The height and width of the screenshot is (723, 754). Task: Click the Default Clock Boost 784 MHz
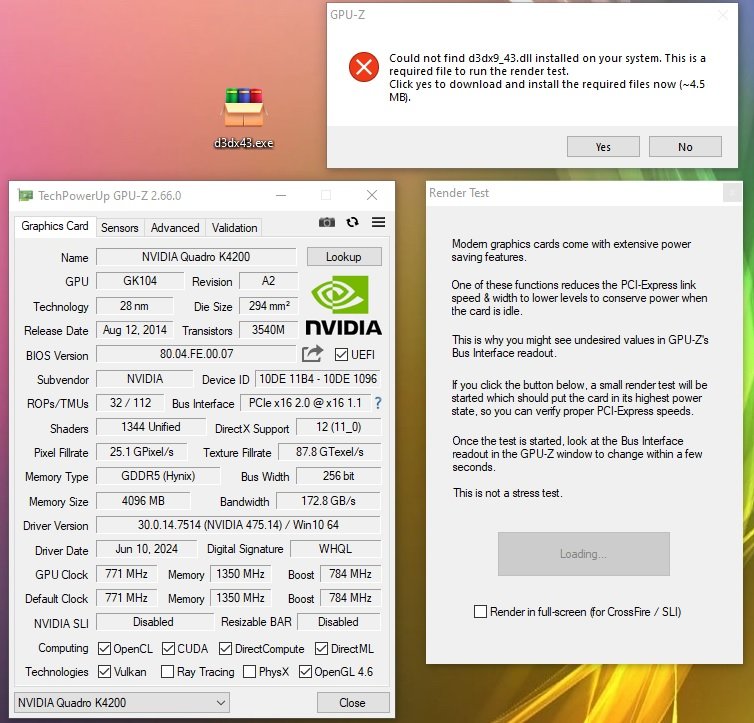click(x=350, y=598)
